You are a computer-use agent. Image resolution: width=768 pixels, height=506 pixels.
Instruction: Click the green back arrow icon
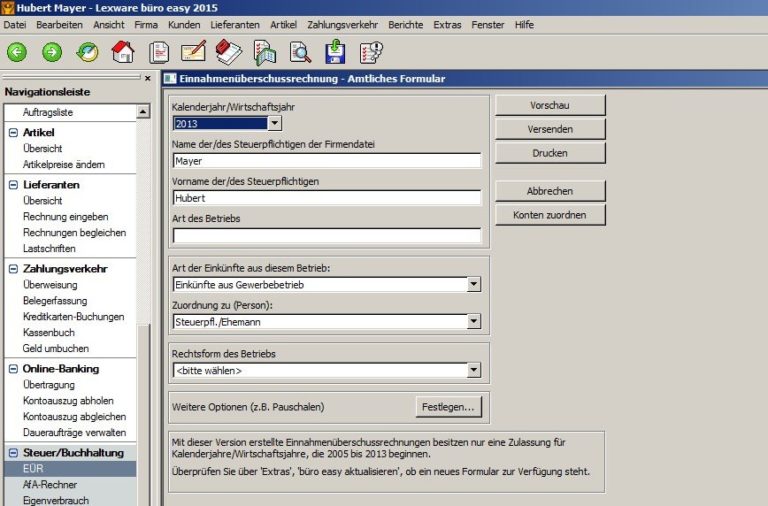(17, 52)
